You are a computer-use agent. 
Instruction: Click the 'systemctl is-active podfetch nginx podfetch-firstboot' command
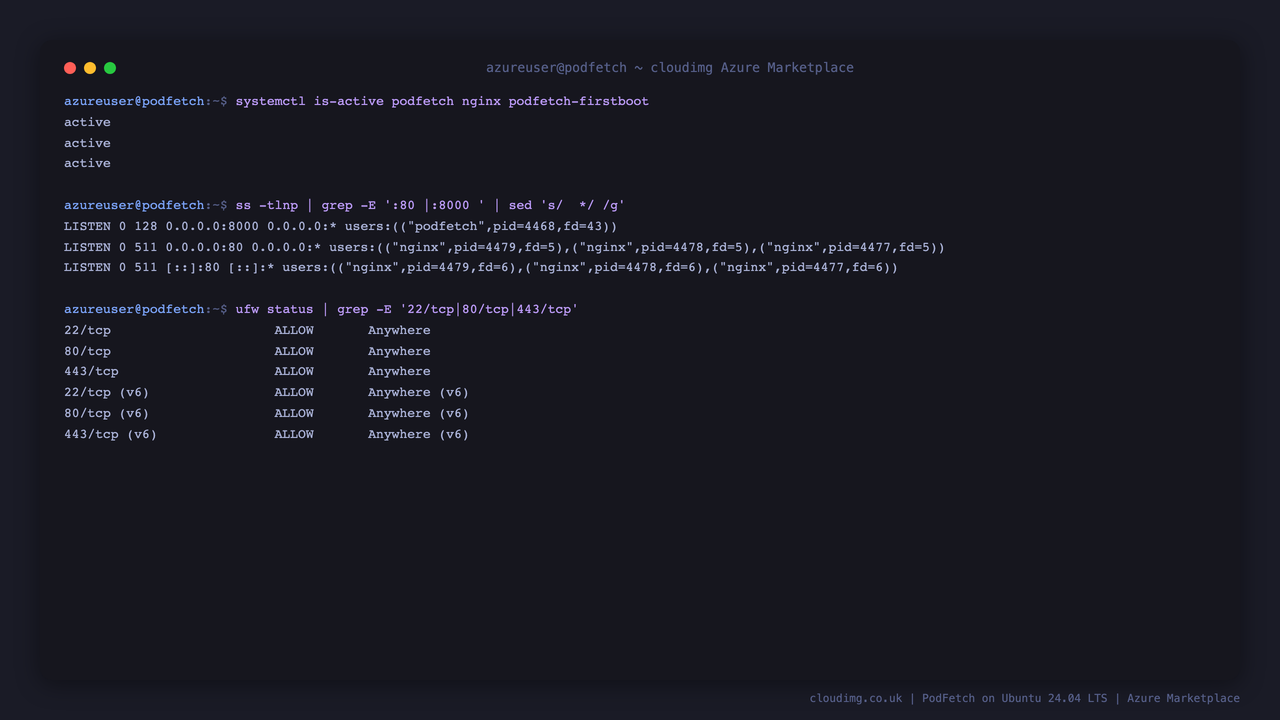pos(442,101)
